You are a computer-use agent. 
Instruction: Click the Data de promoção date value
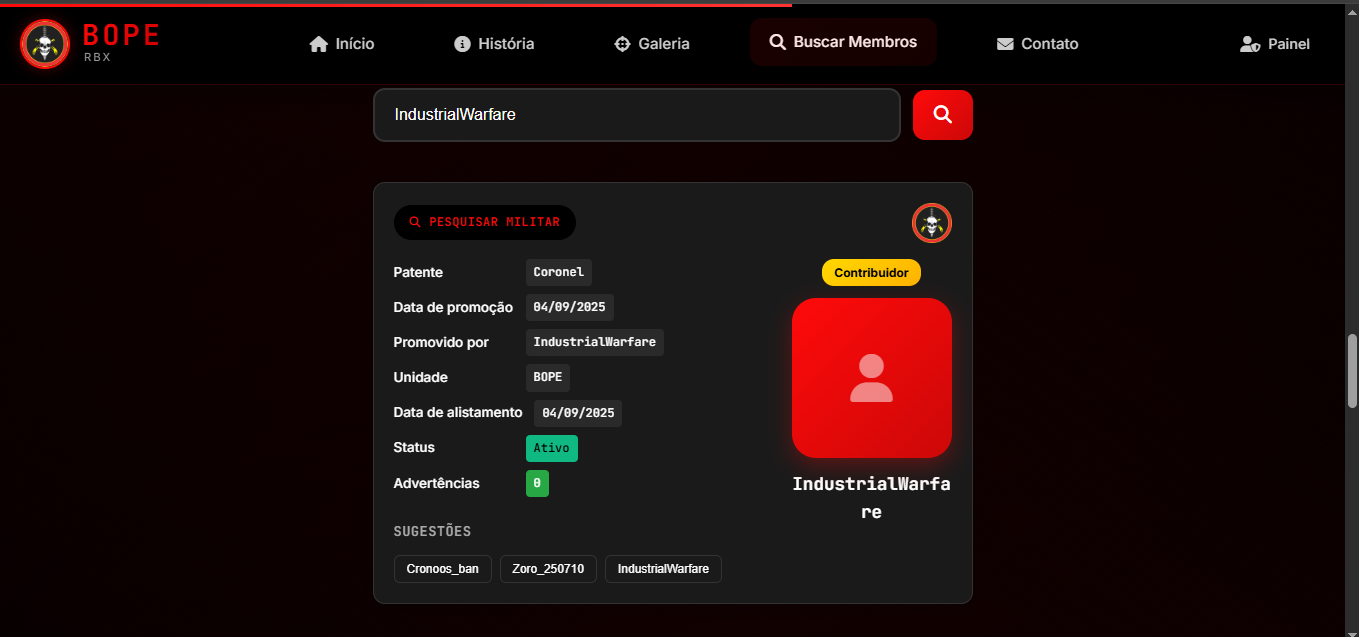[x=570, y=307]
